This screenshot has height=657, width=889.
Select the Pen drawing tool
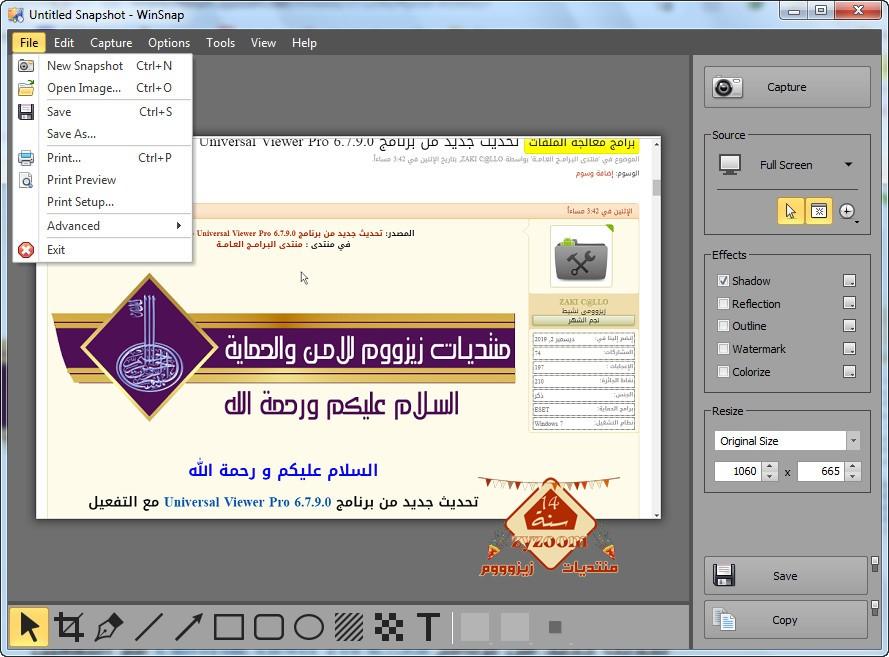pyautogui.click(x=109, y=626)
